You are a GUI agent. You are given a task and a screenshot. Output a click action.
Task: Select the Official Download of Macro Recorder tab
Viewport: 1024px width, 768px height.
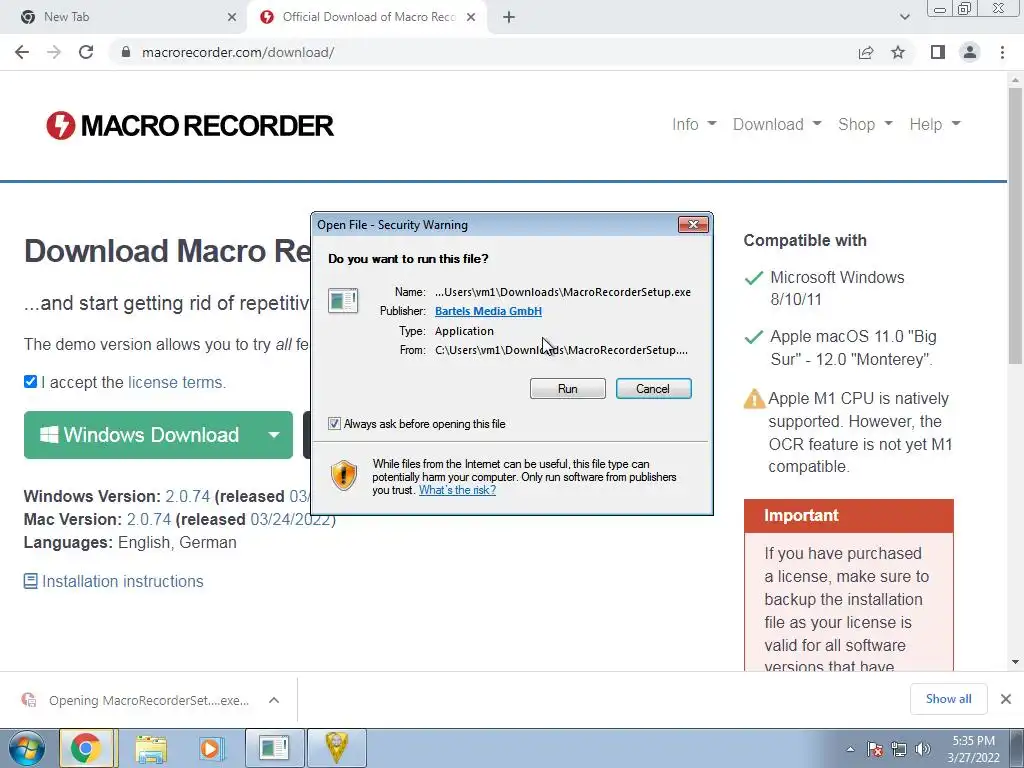coord(368,17)
